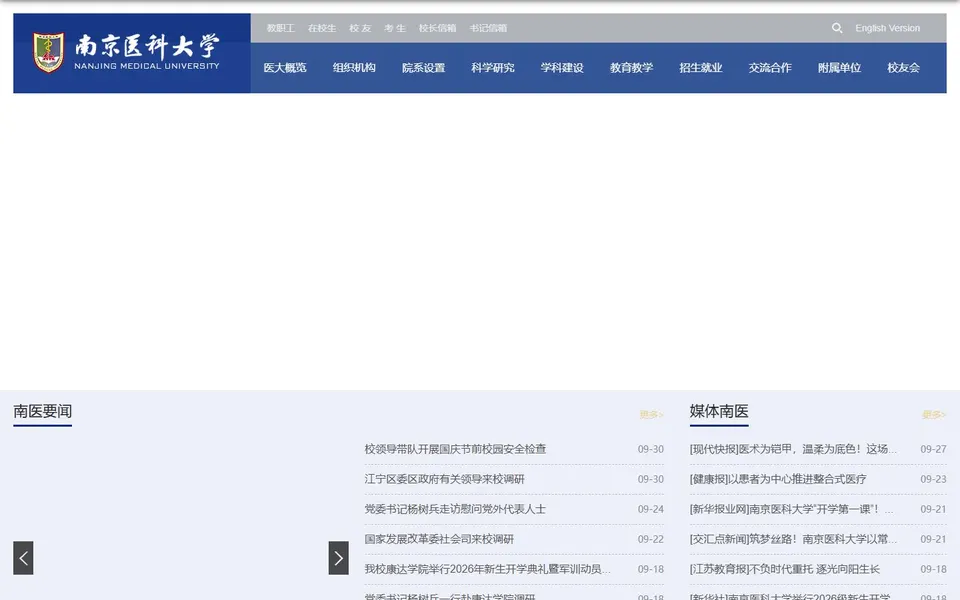Open the 附属单位 menu

pyautogui.click(x=839, y=68)
